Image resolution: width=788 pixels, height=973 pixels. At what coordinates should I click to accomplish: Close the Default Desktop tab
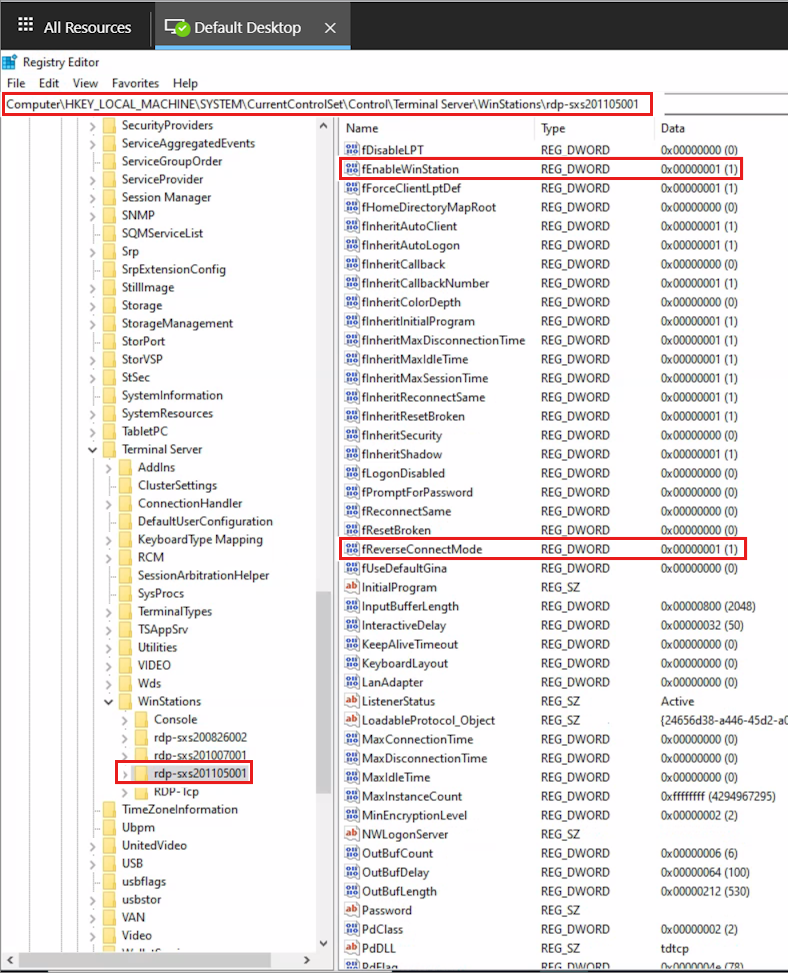pyautogui.click(x=330, y=28)
